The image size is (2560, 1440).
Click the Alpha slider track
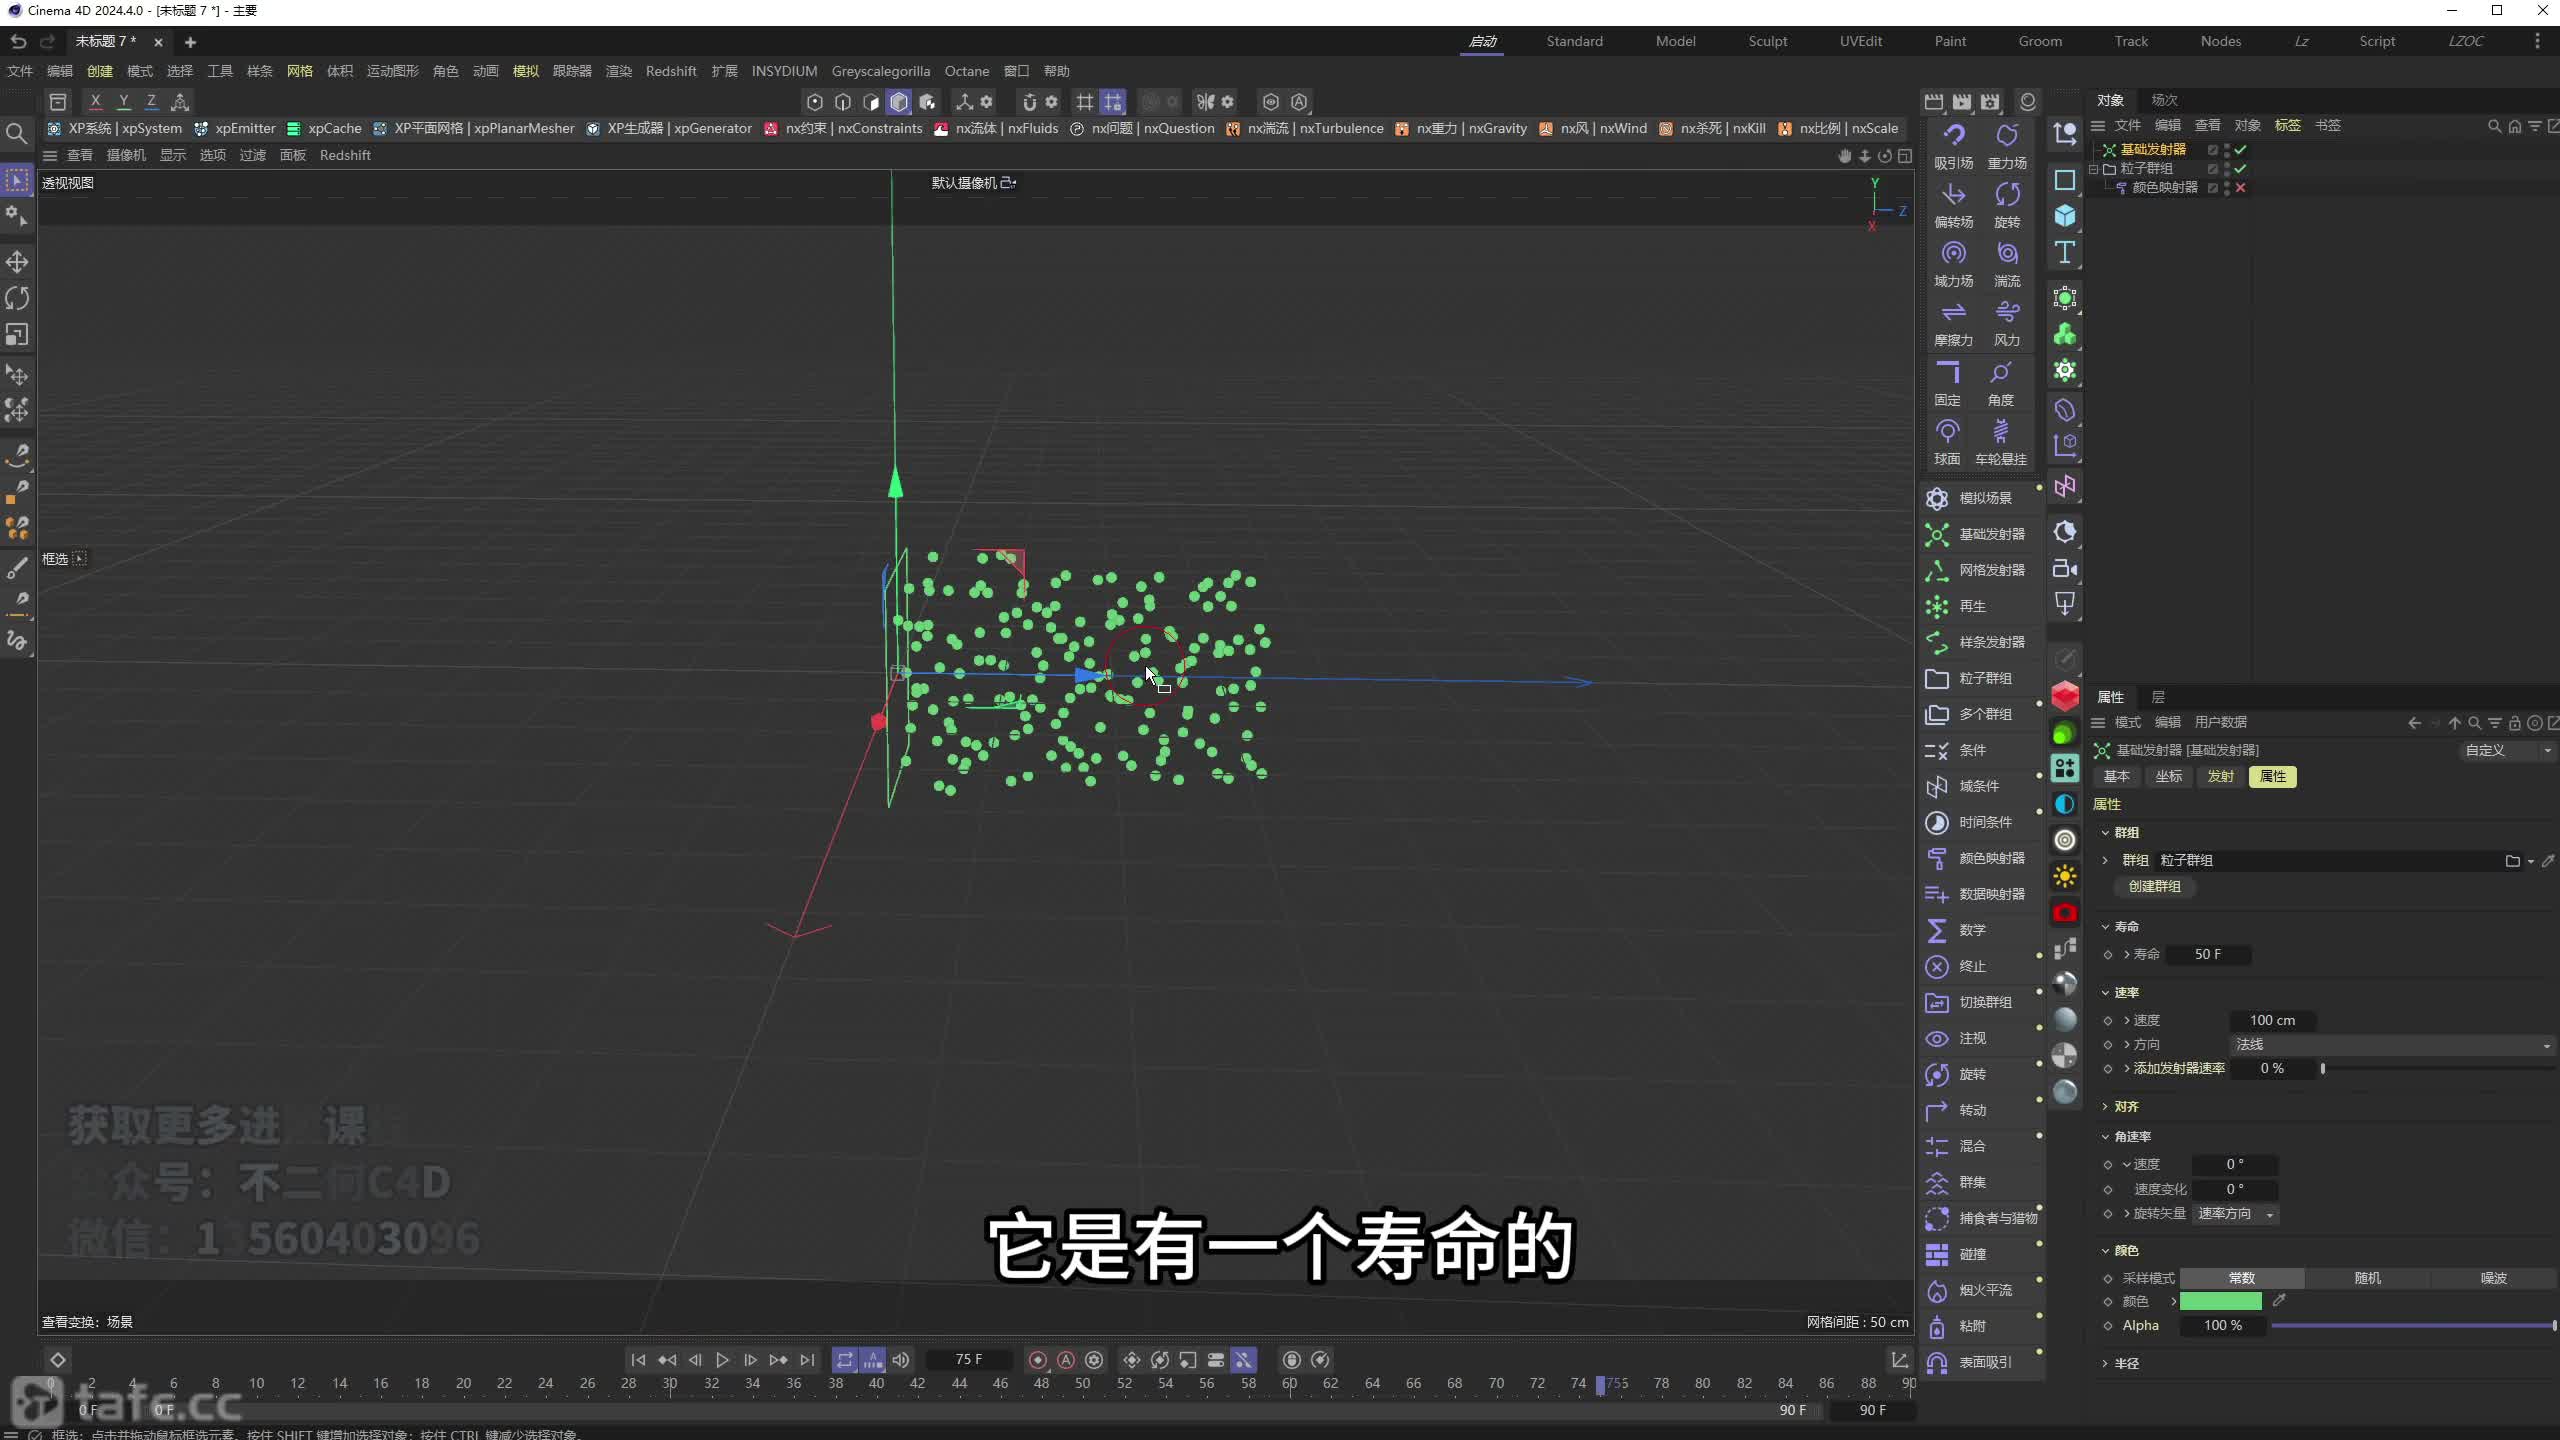point(2413,1325)
